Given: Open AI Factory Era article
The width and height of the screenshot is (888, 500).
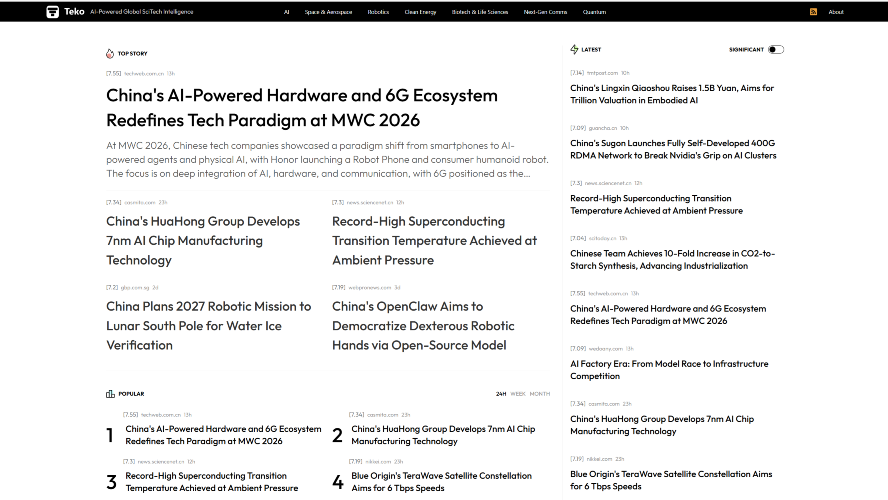Looking at the screenshot, I should click(669, 370).
